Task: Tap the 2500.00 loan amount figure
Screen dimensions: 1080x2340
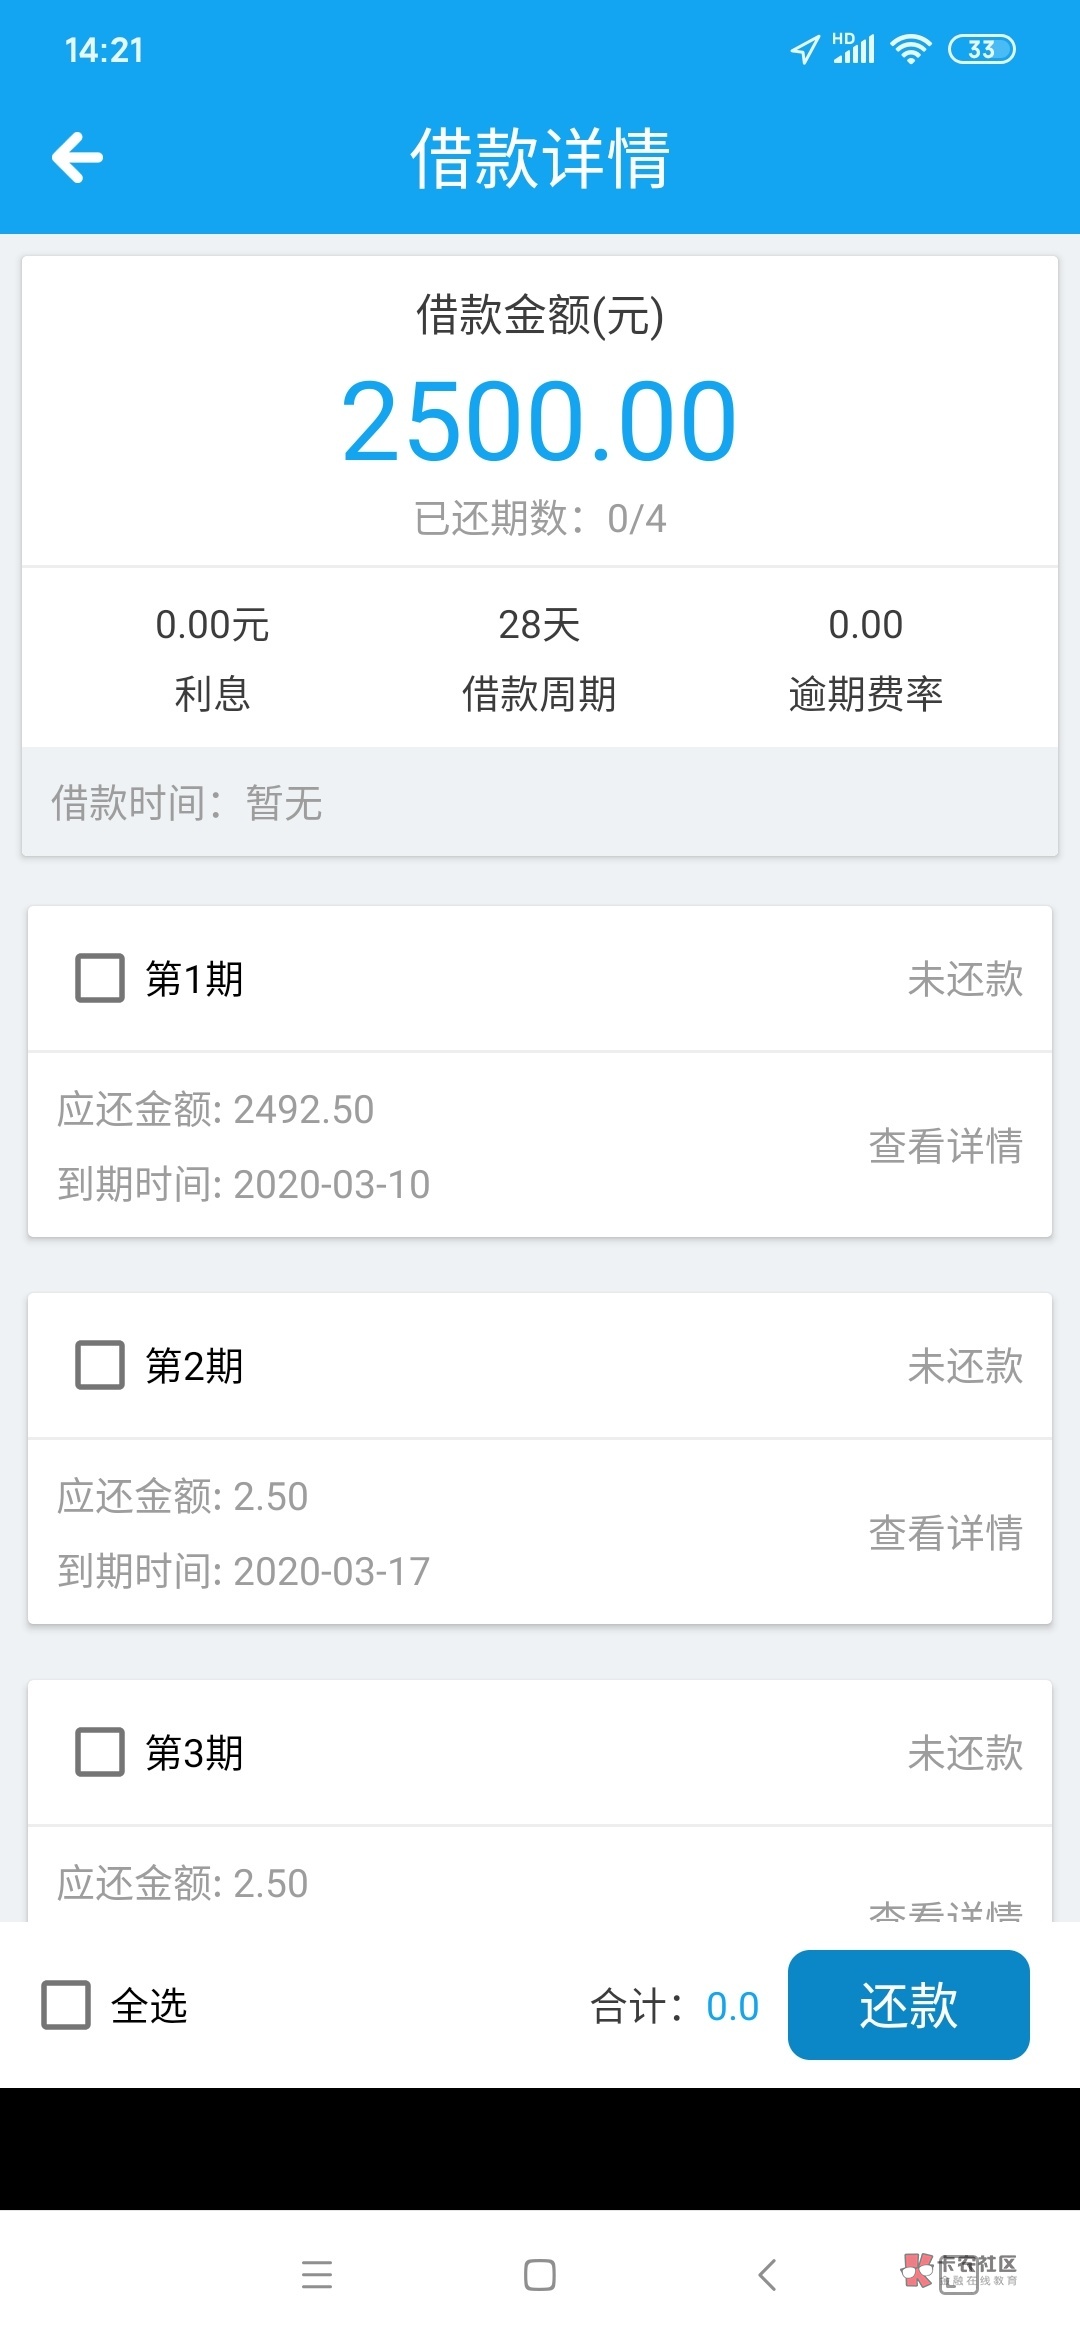Action: point(540,421)
